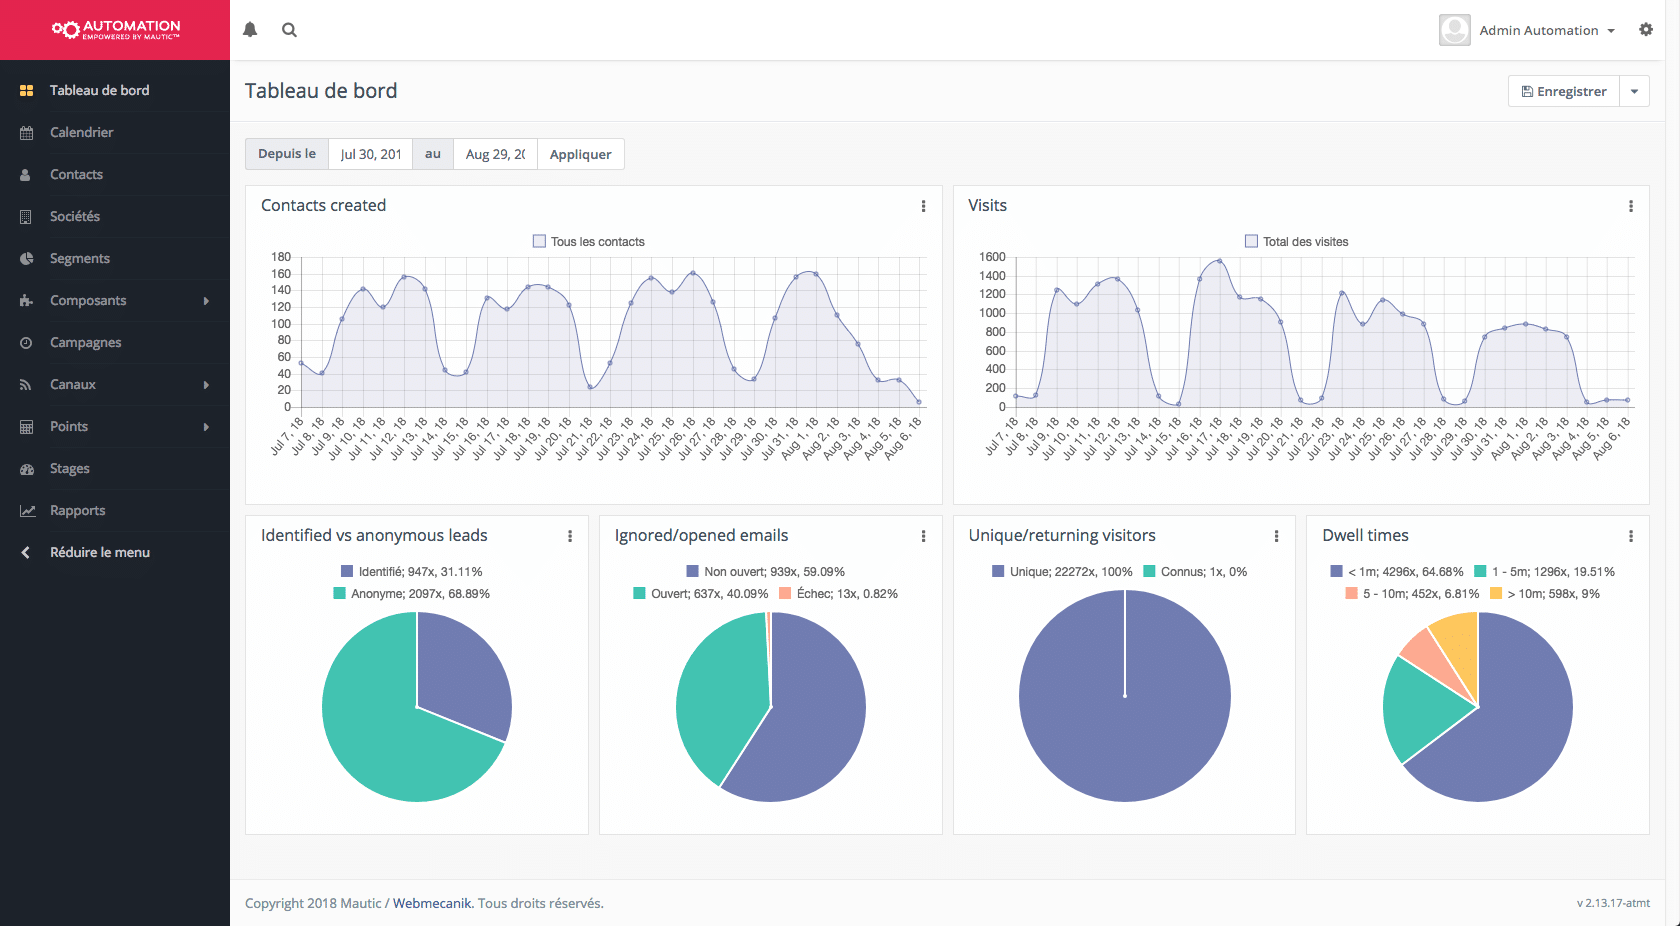Image resolution: width=1680 pixels, height=926 pixels.
Task: Toggle the 'Tous les contacts' legend box
Action: (x=540, y=241)
